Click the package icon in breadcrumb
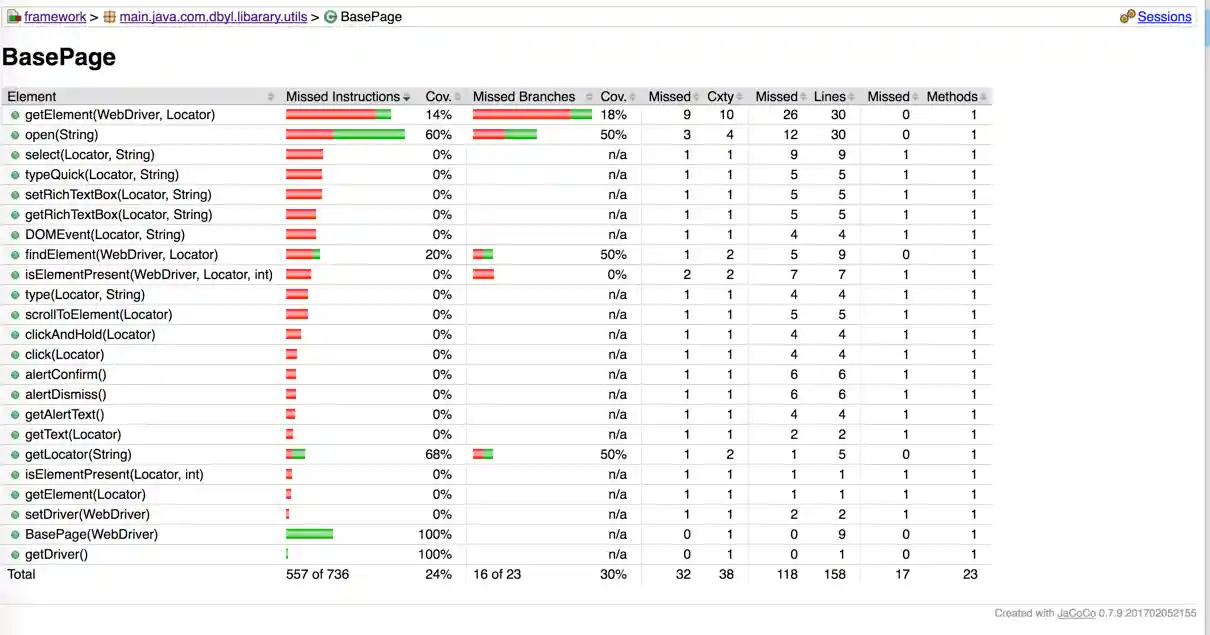This screenshot has width=1210, height=635. pos(109,17)
